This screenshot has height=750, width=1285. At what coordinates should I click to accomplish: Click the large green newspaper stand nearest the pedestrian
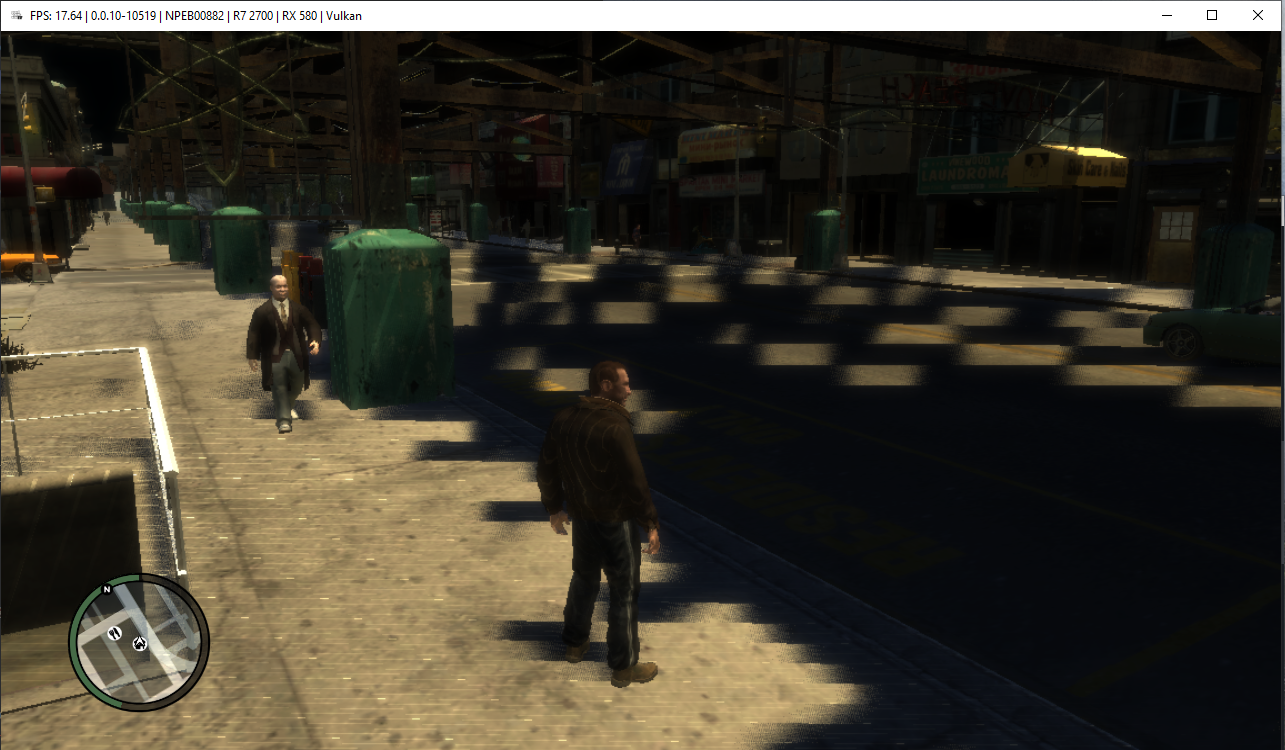coord(389,318)
